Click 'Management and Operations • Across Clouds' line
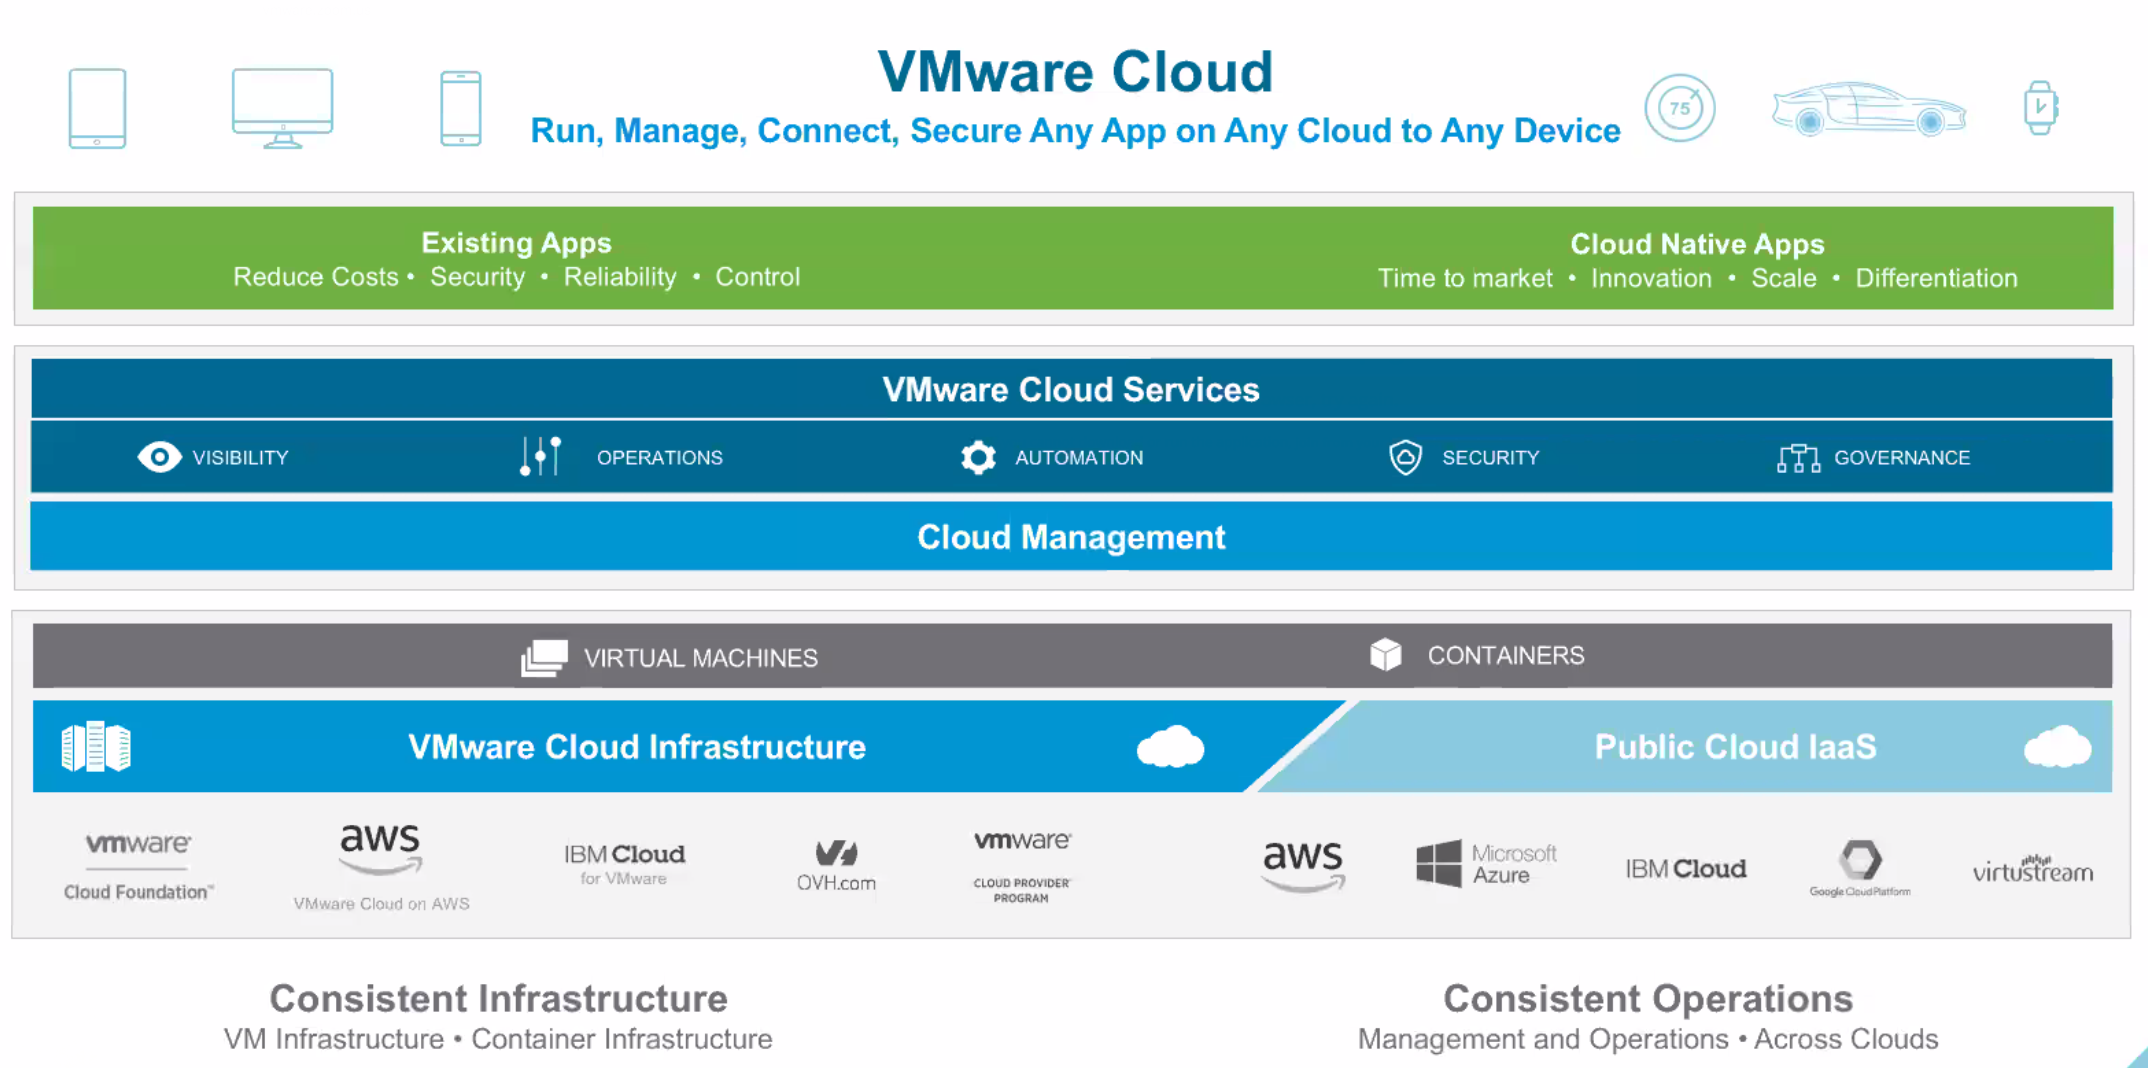The width and height of the screenshot is (2148, 1068). pyautogui.click(x=1648, y=1039)
